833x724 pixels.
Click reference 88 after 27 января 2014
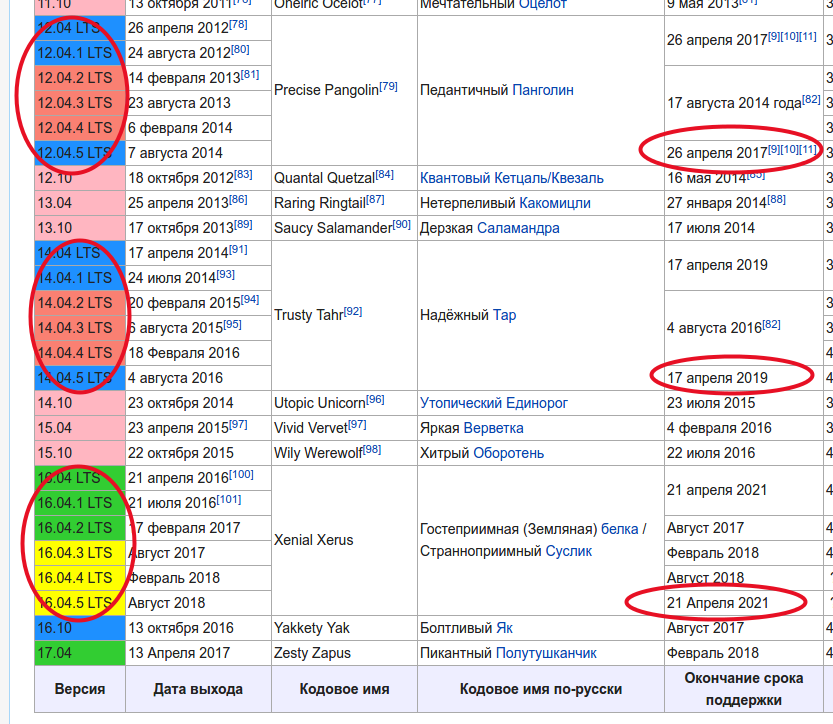click(x=776, y=199)
